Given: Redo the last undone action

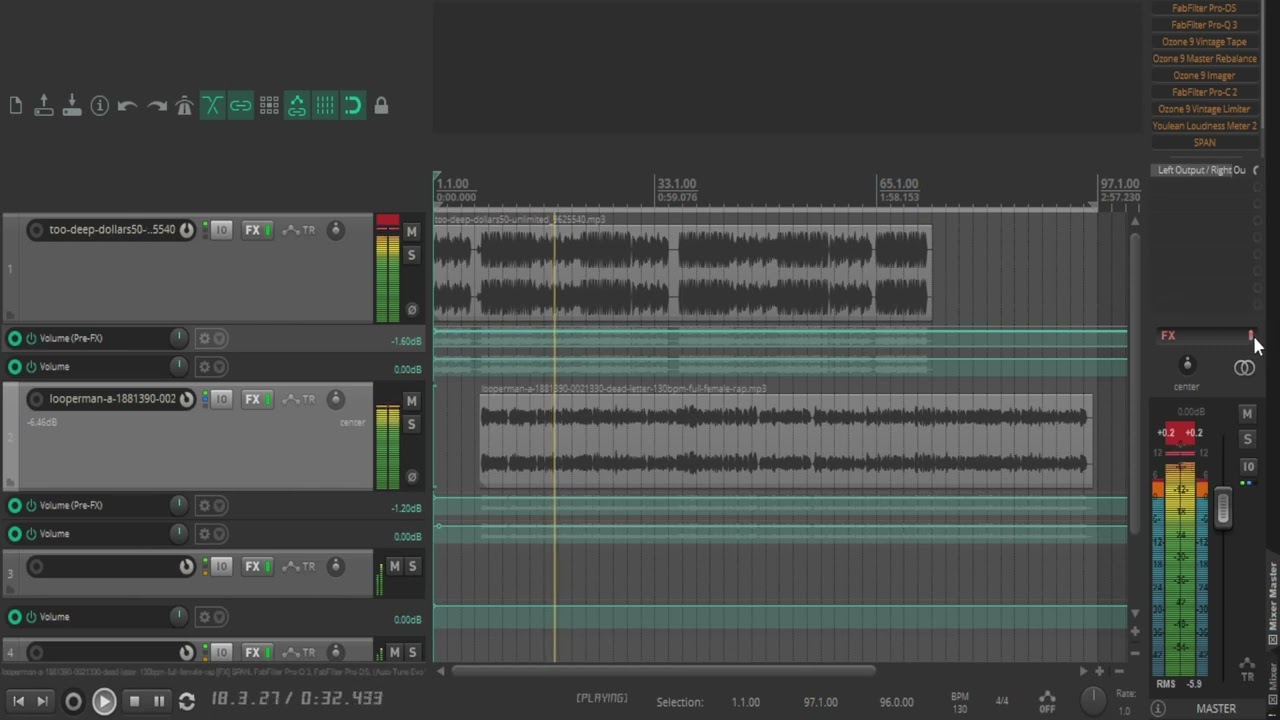Looking at the screenshot, I should pos(156,105).
